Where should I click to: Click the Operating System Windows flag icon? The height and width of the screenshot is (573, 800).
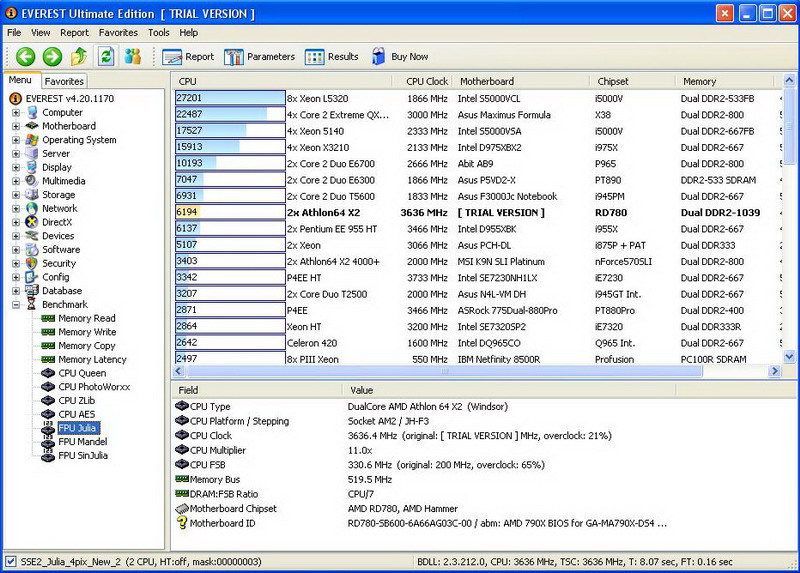click(x=32, y=140)
